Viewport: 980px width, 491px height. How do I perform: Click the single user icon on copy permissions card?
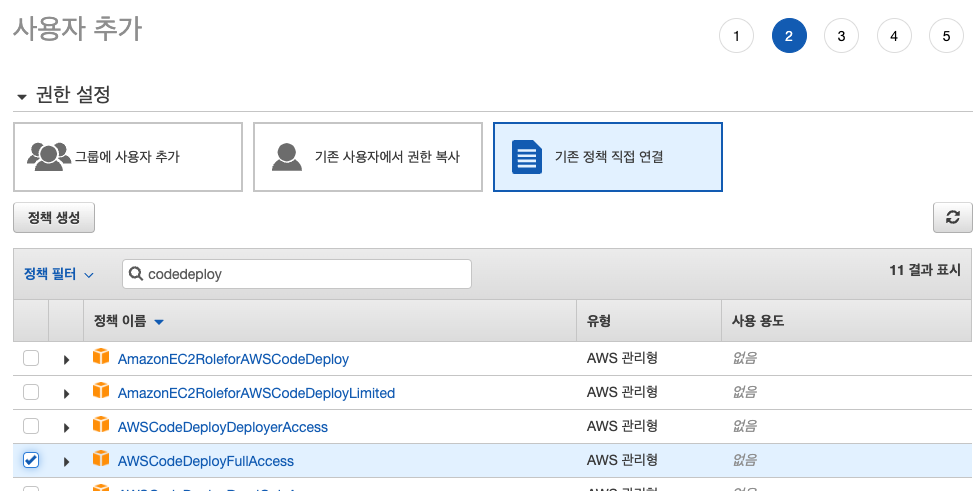pyautogui.click(x=287, y=157)
